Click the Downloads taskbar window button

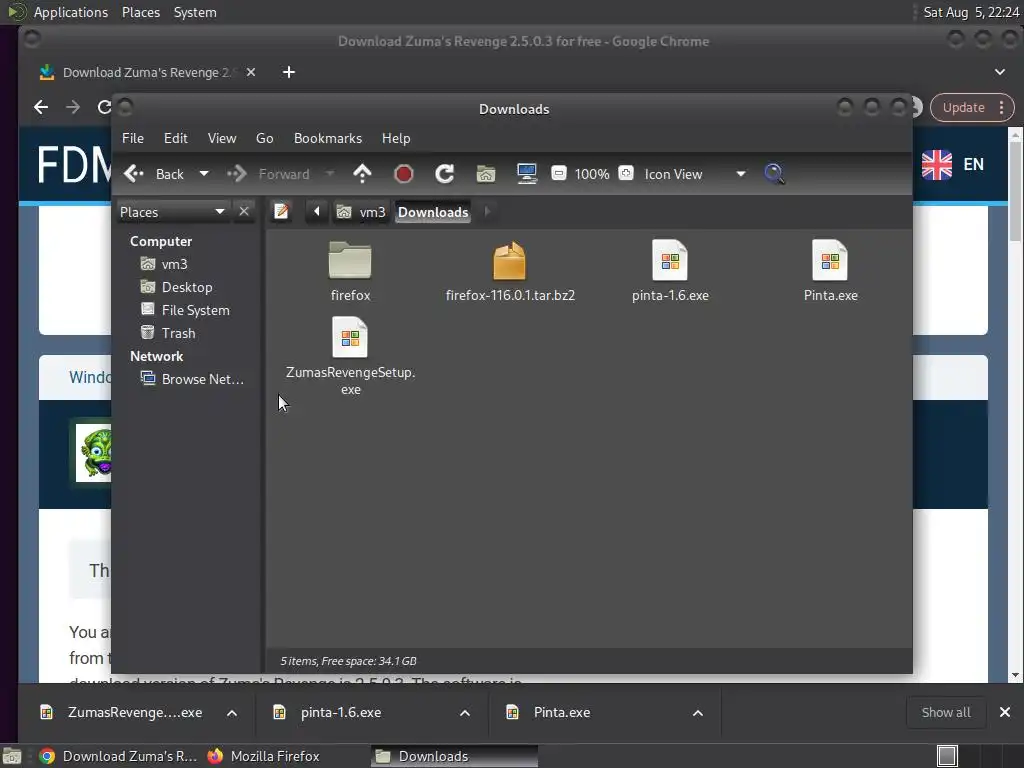coord(455,756)
